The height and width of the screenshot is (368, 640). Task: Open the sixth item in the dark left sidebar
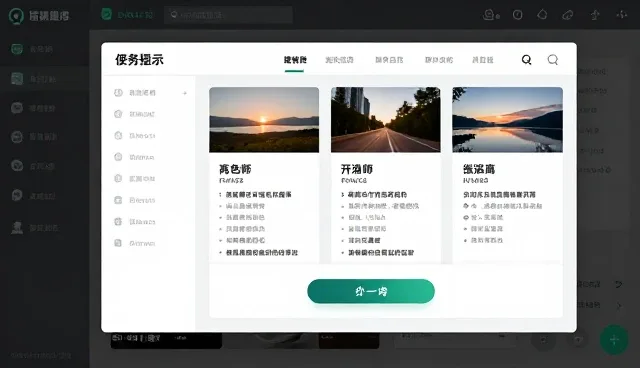pos(44,195)
